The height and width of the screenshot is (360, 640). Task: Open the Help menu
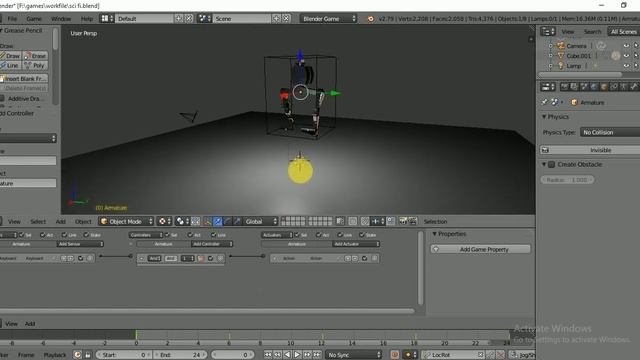pyautogui.click(x=87, y=19)
